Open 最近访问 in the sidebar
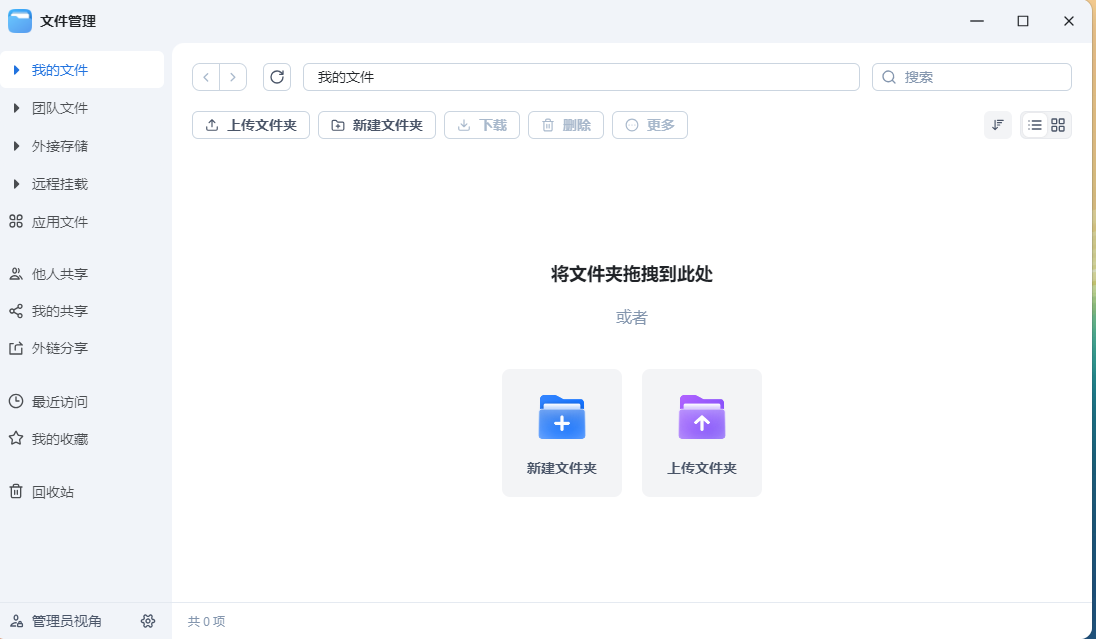 59,402
